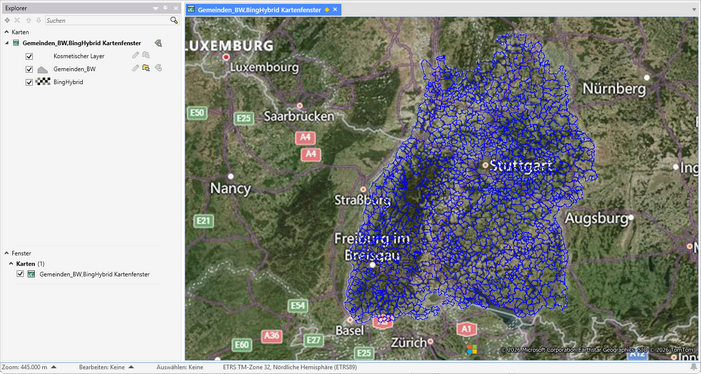Click the pin marker on the Kartenfenster tab
The image size is (701, 374).
(327, 9)
